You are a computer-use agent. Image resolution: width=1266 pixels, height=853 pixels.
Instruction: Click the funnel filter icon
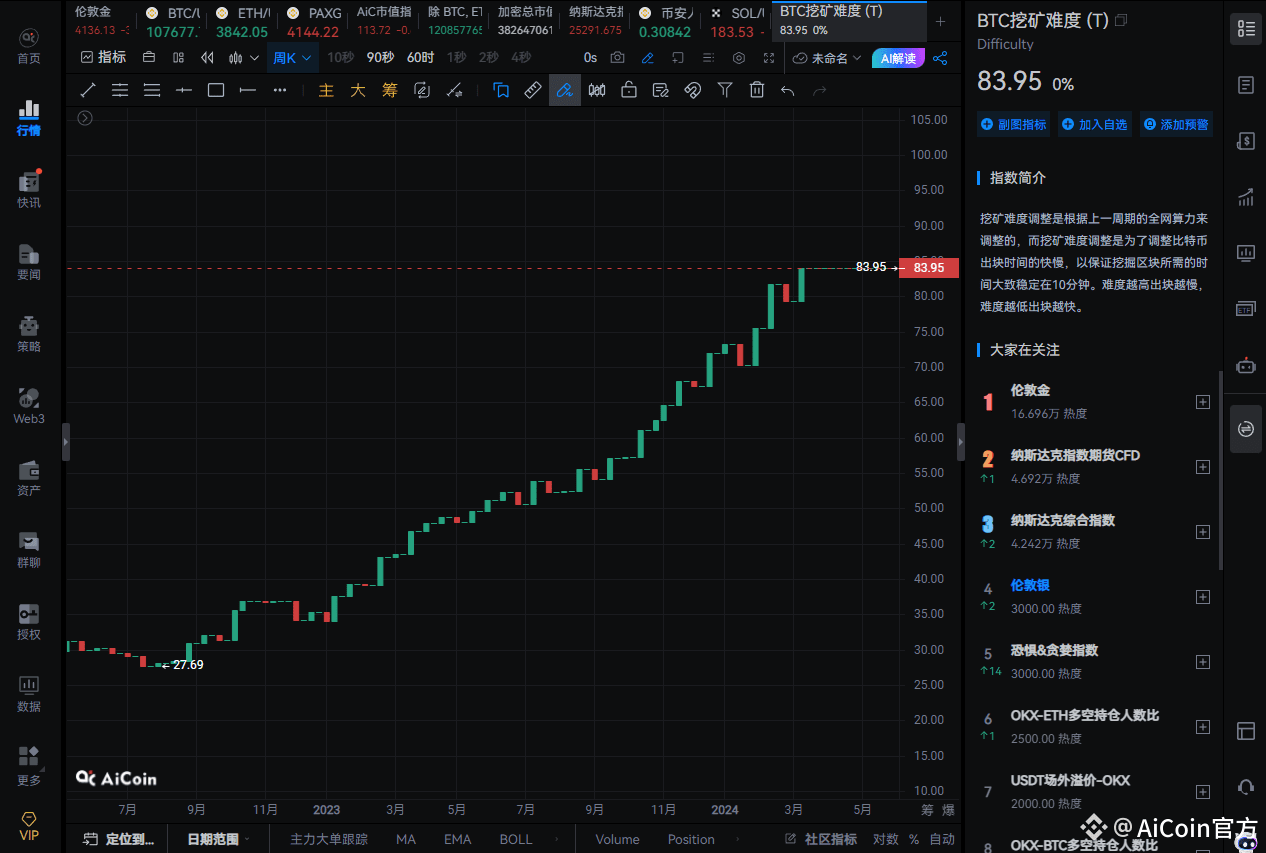coord(725,90)
